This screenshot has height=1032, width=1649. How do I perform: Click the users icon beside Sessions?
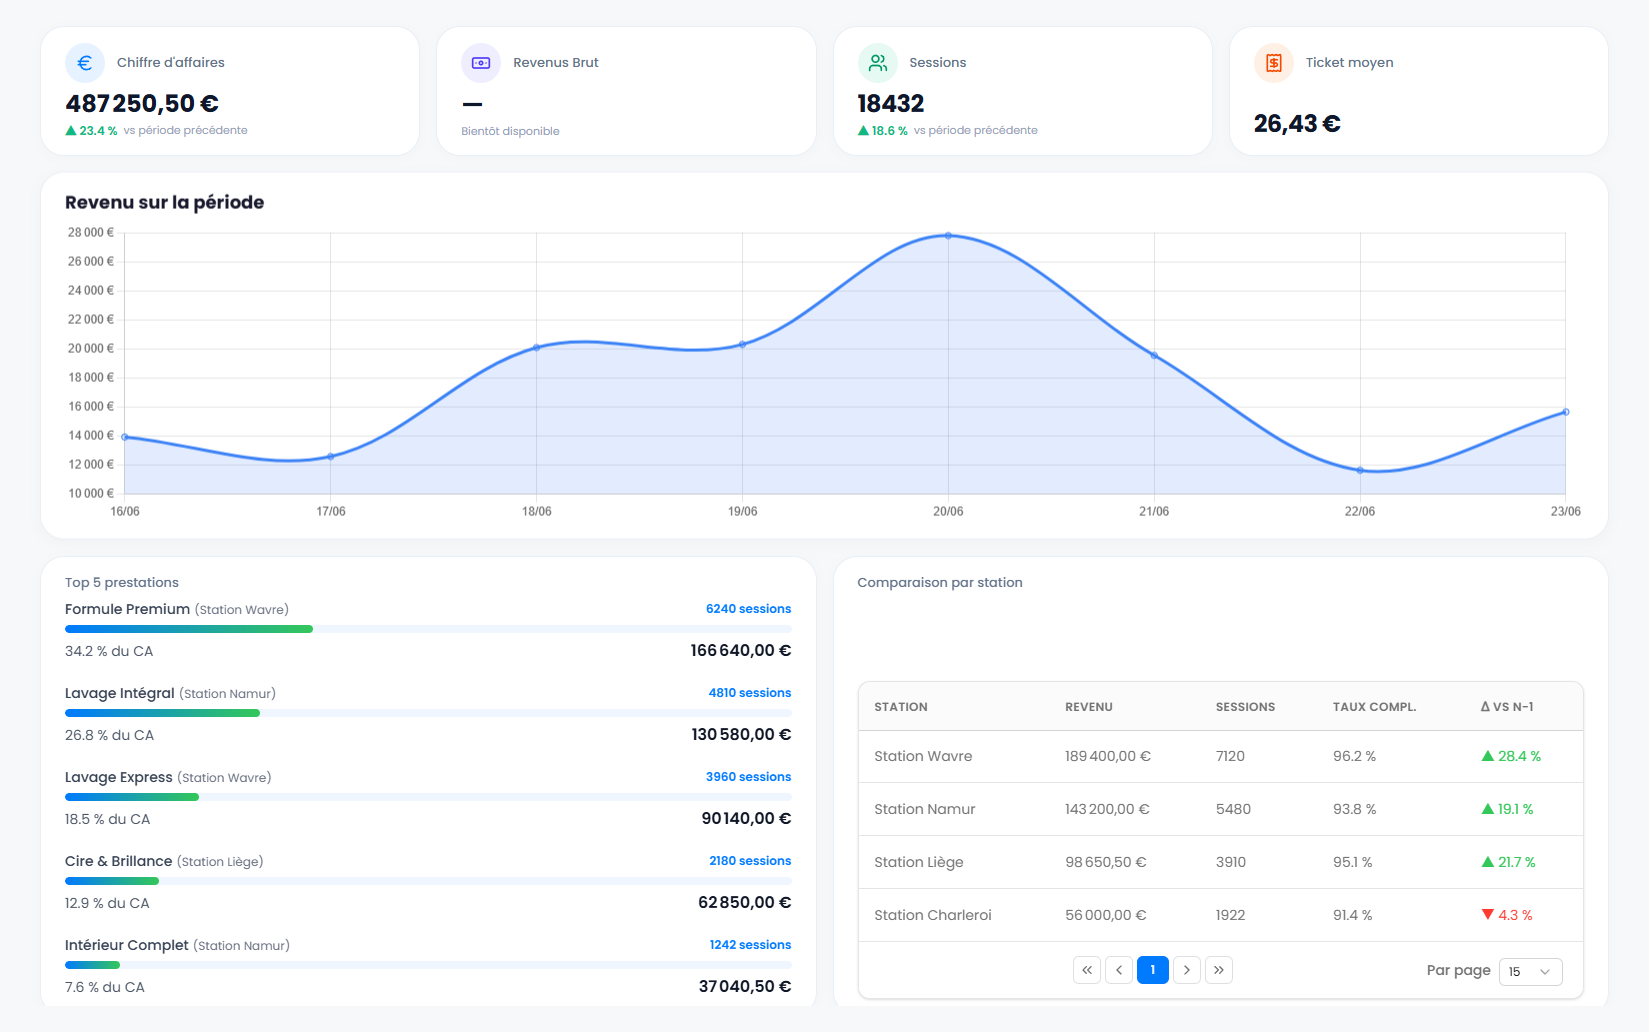[877, 63]
